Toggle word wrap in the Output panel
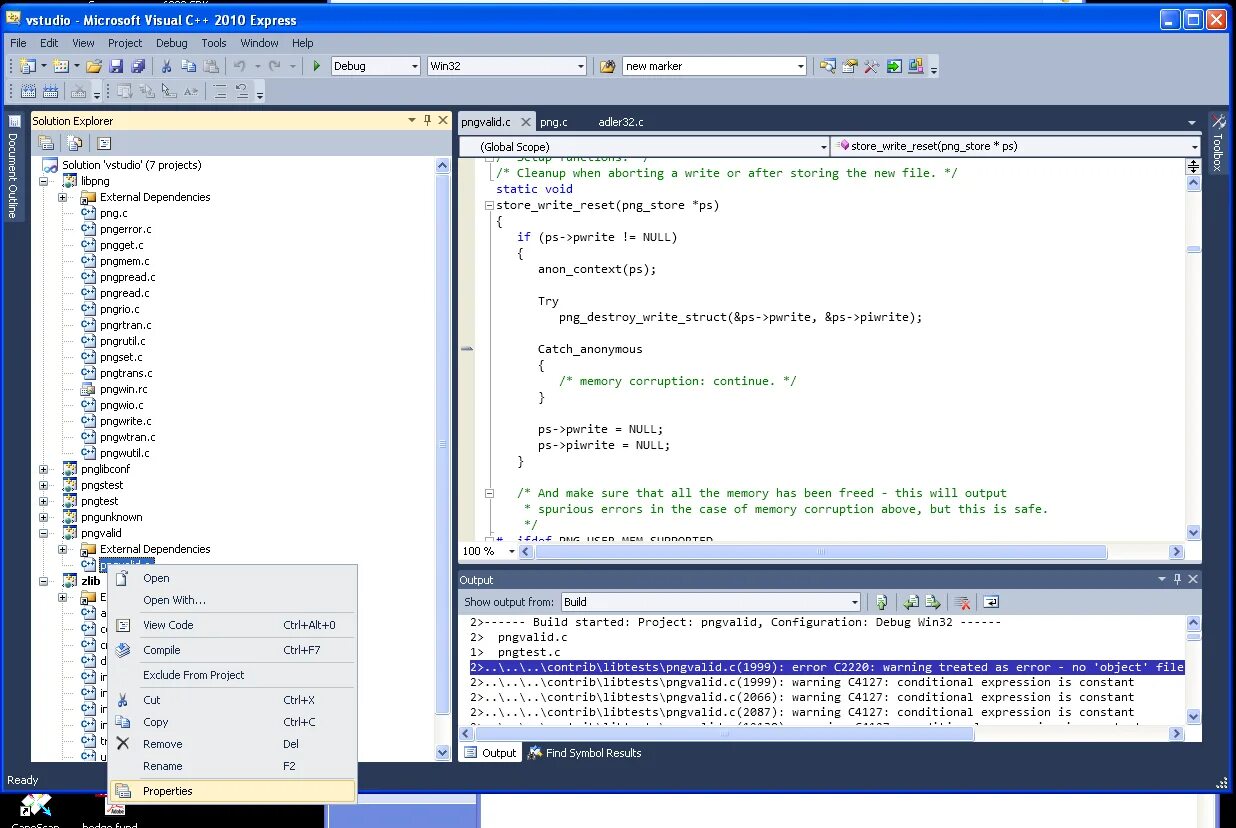Image resolution: width=1236 pixels, height=828 pixels. coord(991,602)
